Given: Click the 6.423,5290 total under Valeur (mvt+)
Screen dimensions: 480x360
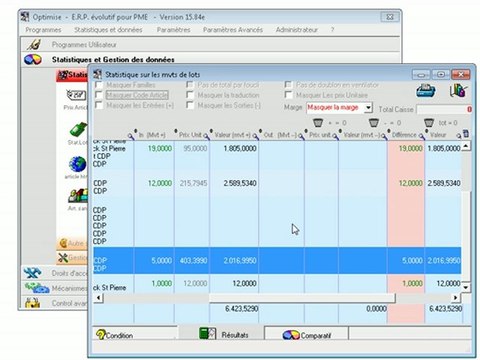Looking at the screenshot, I should coord(242,309).
